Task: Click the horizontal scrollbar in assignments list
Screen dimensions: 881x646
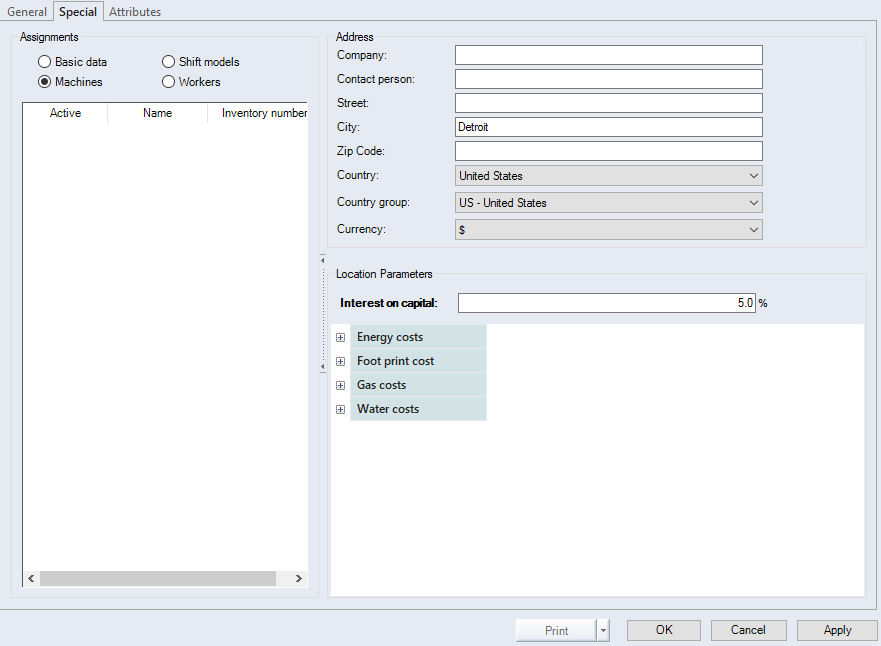Action: pyautogui.click(x=157, y=579)
